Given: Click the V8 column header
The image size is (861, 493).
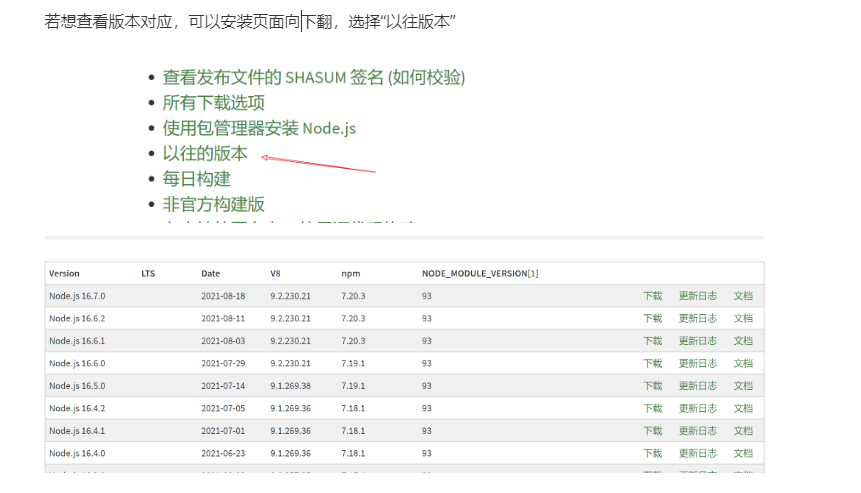Looking at the screenshot, I should click(275, 273).
